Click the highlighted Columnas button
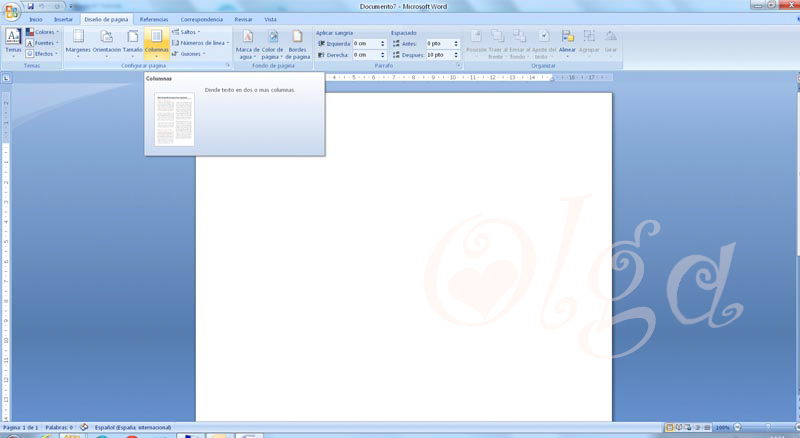Image resolution: width=800 pixels, height=438 pixels. (157, 42)
